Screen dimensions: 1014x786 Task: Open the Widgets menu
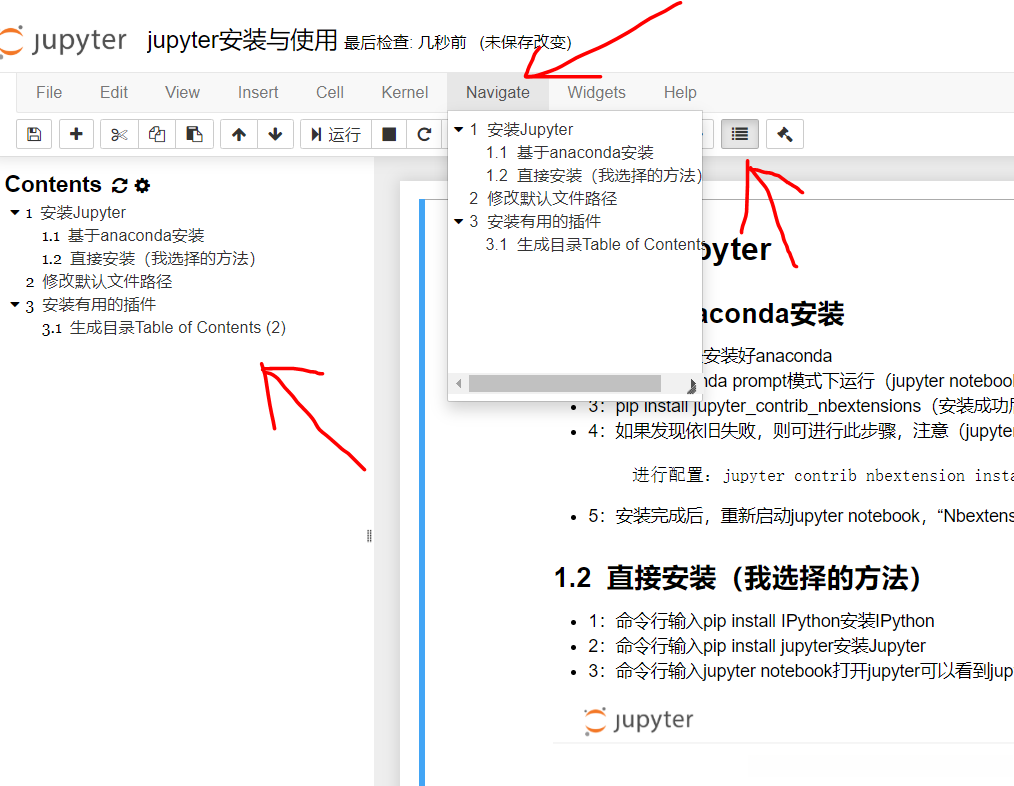[596, 93]
